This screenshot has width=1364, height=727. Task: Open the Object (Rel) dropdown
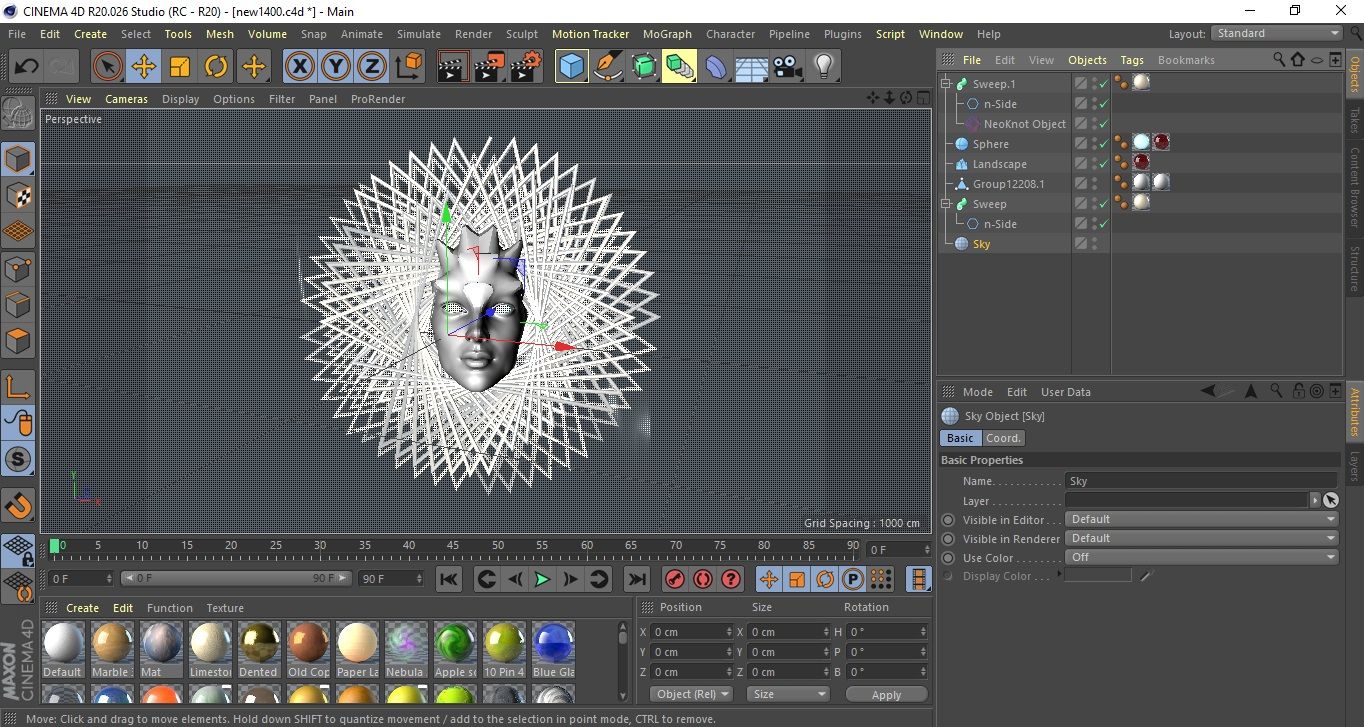[x=692, y=694]
